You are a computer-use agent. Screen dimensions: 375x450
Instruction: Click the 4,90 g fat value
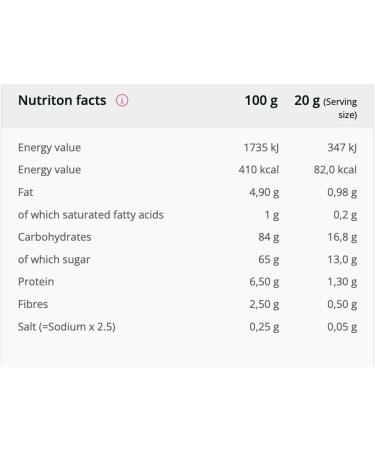click(x=264, y=192)
